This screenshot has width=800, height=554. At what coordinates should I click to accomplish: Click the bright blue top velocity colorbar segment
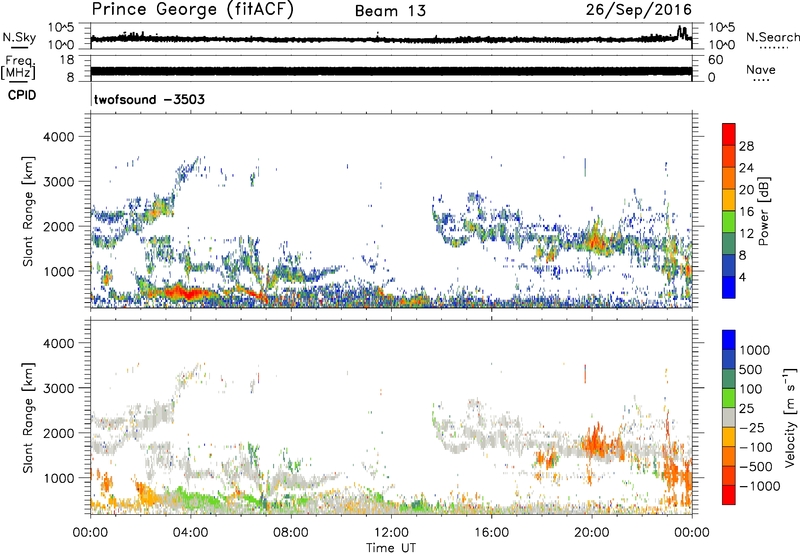coord(729,340)
